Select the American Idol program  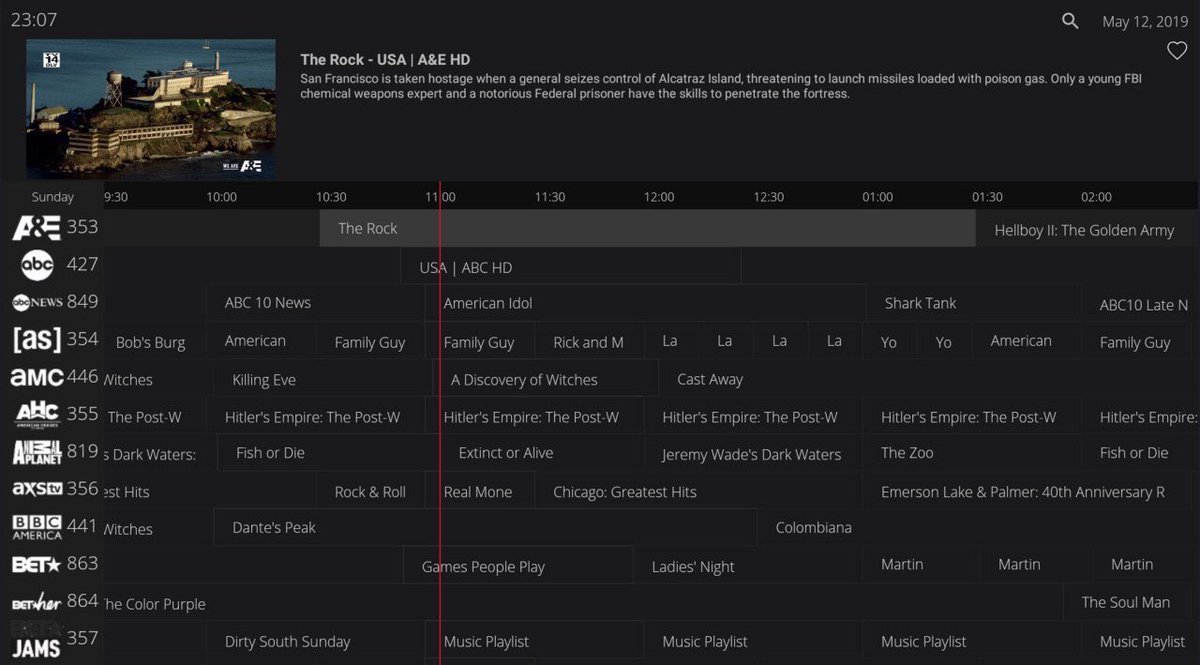pos(646,303)
